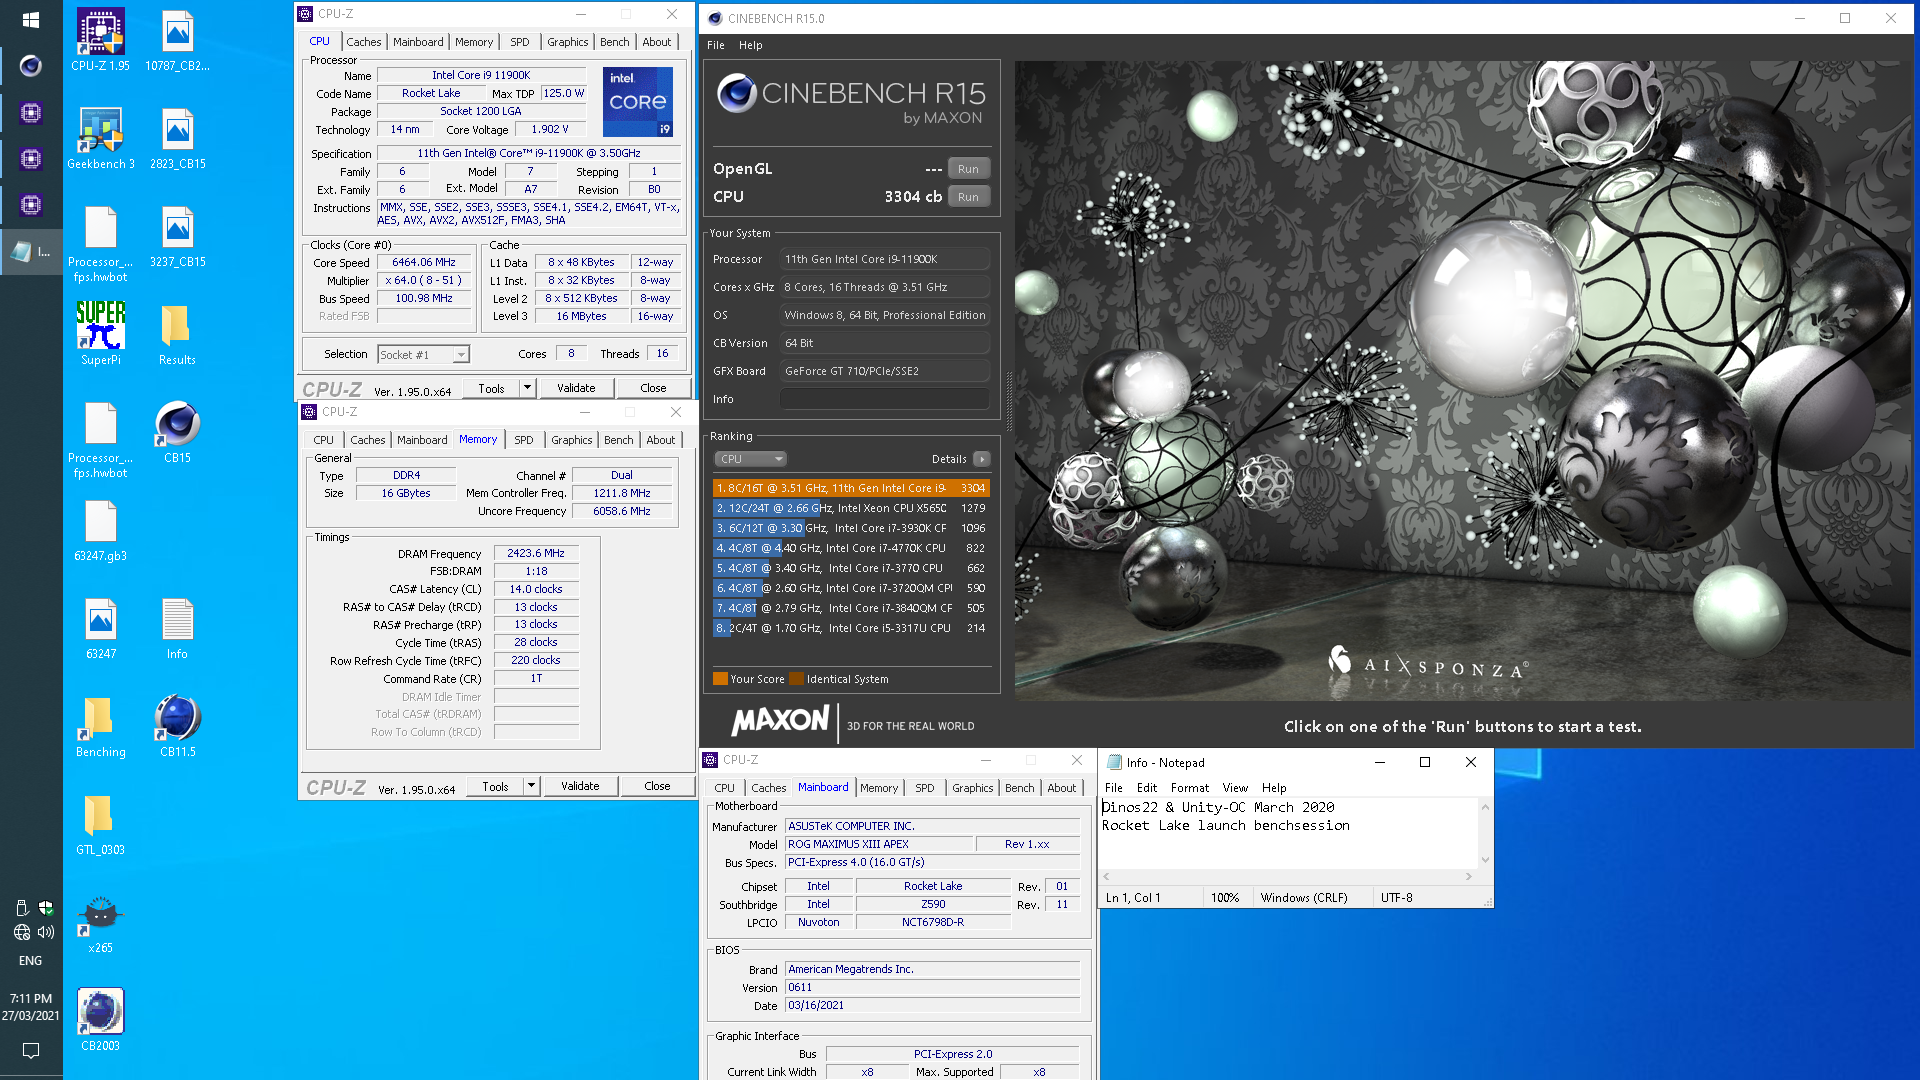Open the 10787_CB2 image file icon

[177, 40]
